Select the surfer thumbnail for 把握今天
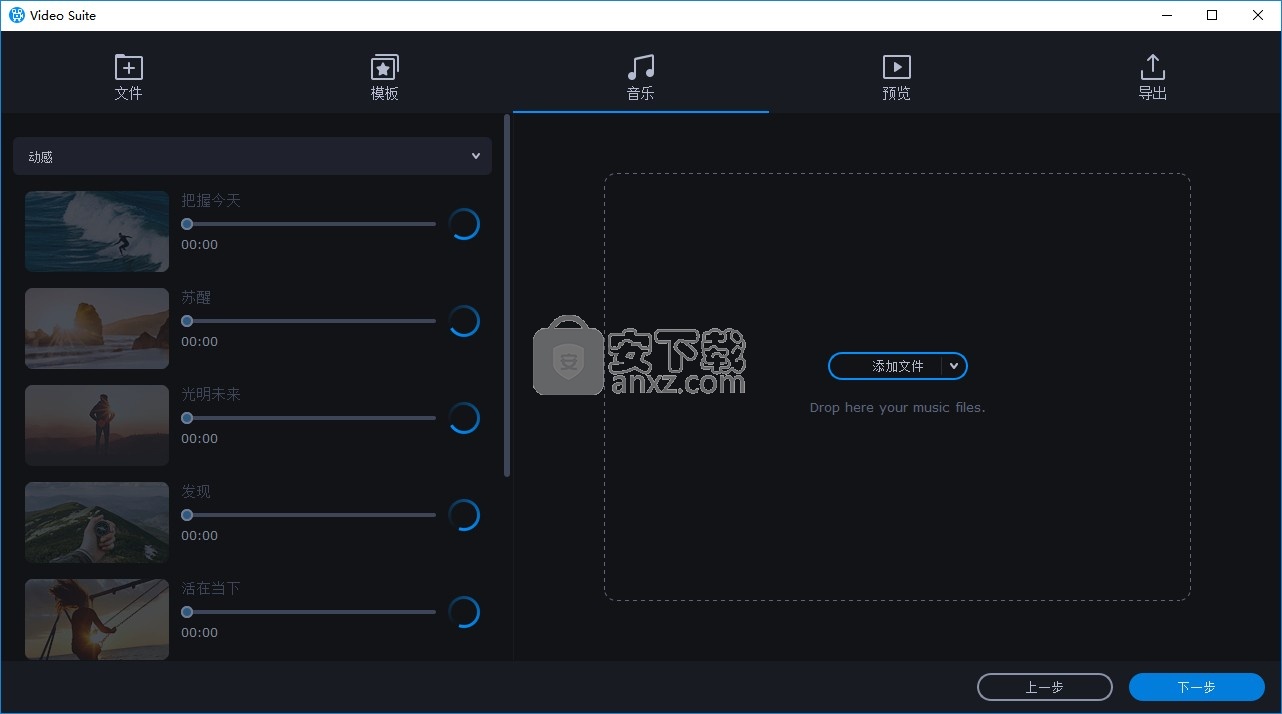Image resolution: width=1282 pixels, height=714 pixels. tap(97, 231)
